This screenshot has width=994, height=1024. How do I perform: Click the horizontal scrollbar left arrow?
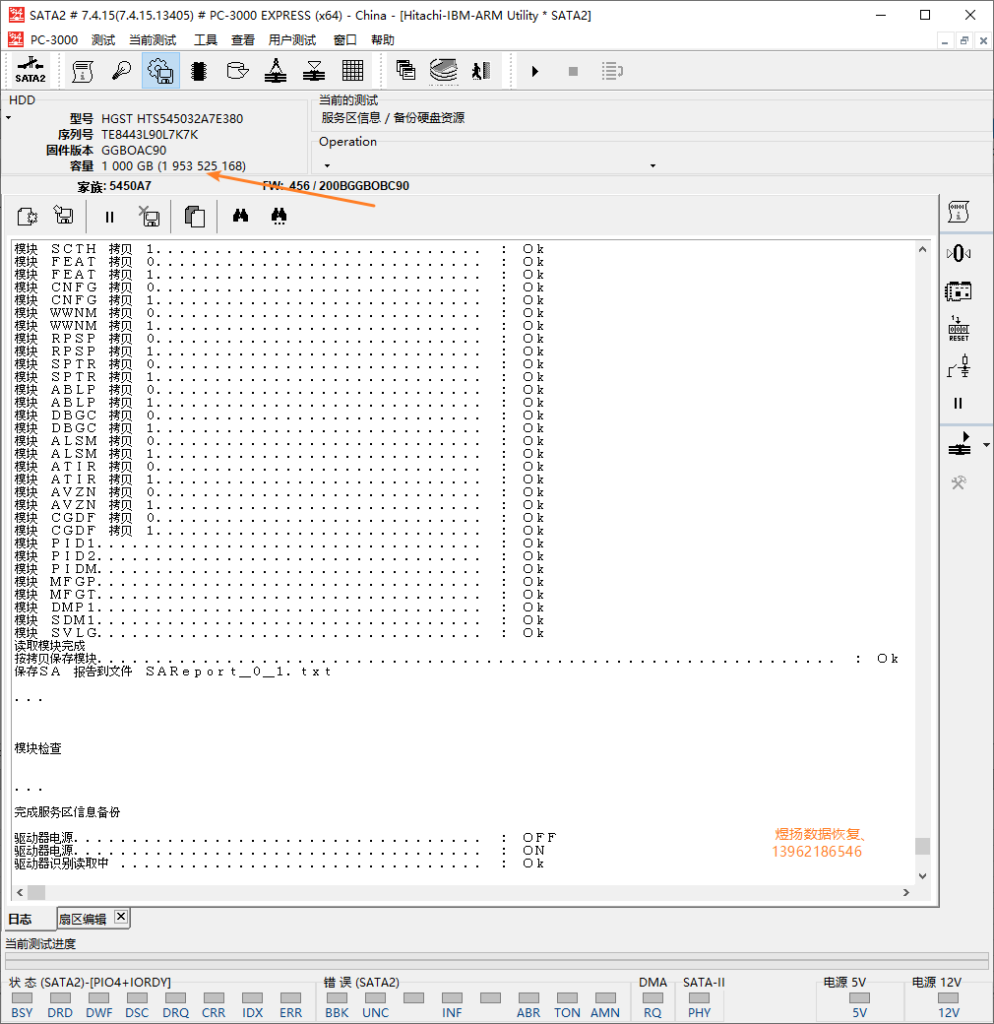click(20, 892)
